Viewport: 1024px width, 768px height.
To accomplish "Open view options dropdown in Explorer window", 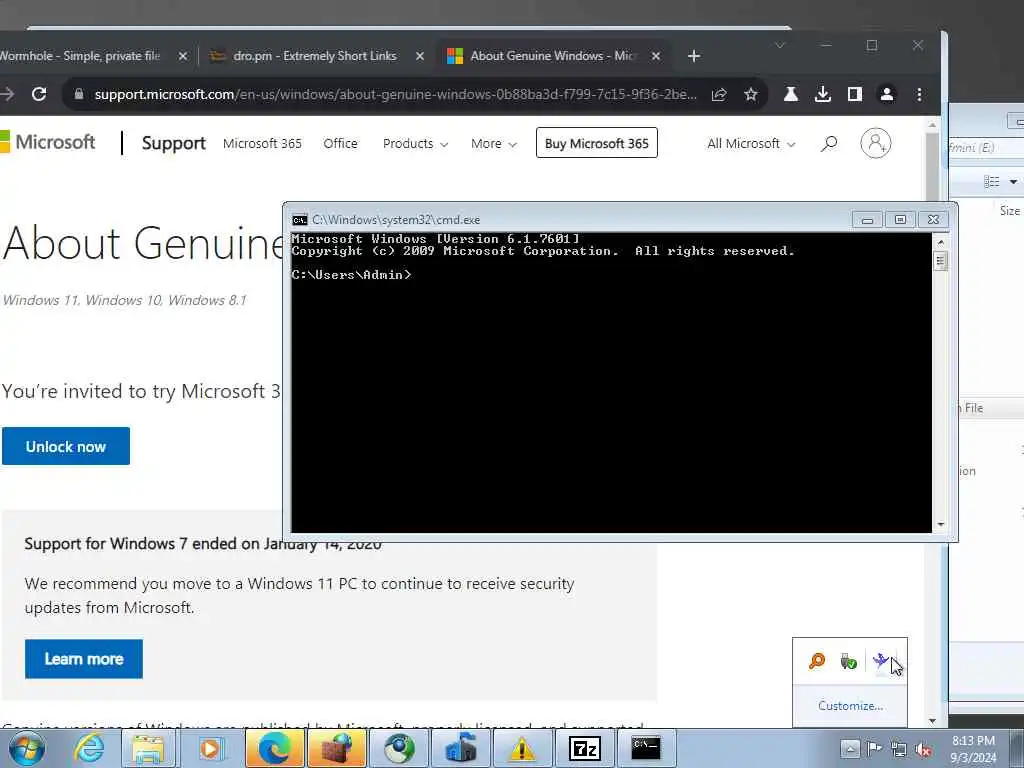I will coord(1014,182).
